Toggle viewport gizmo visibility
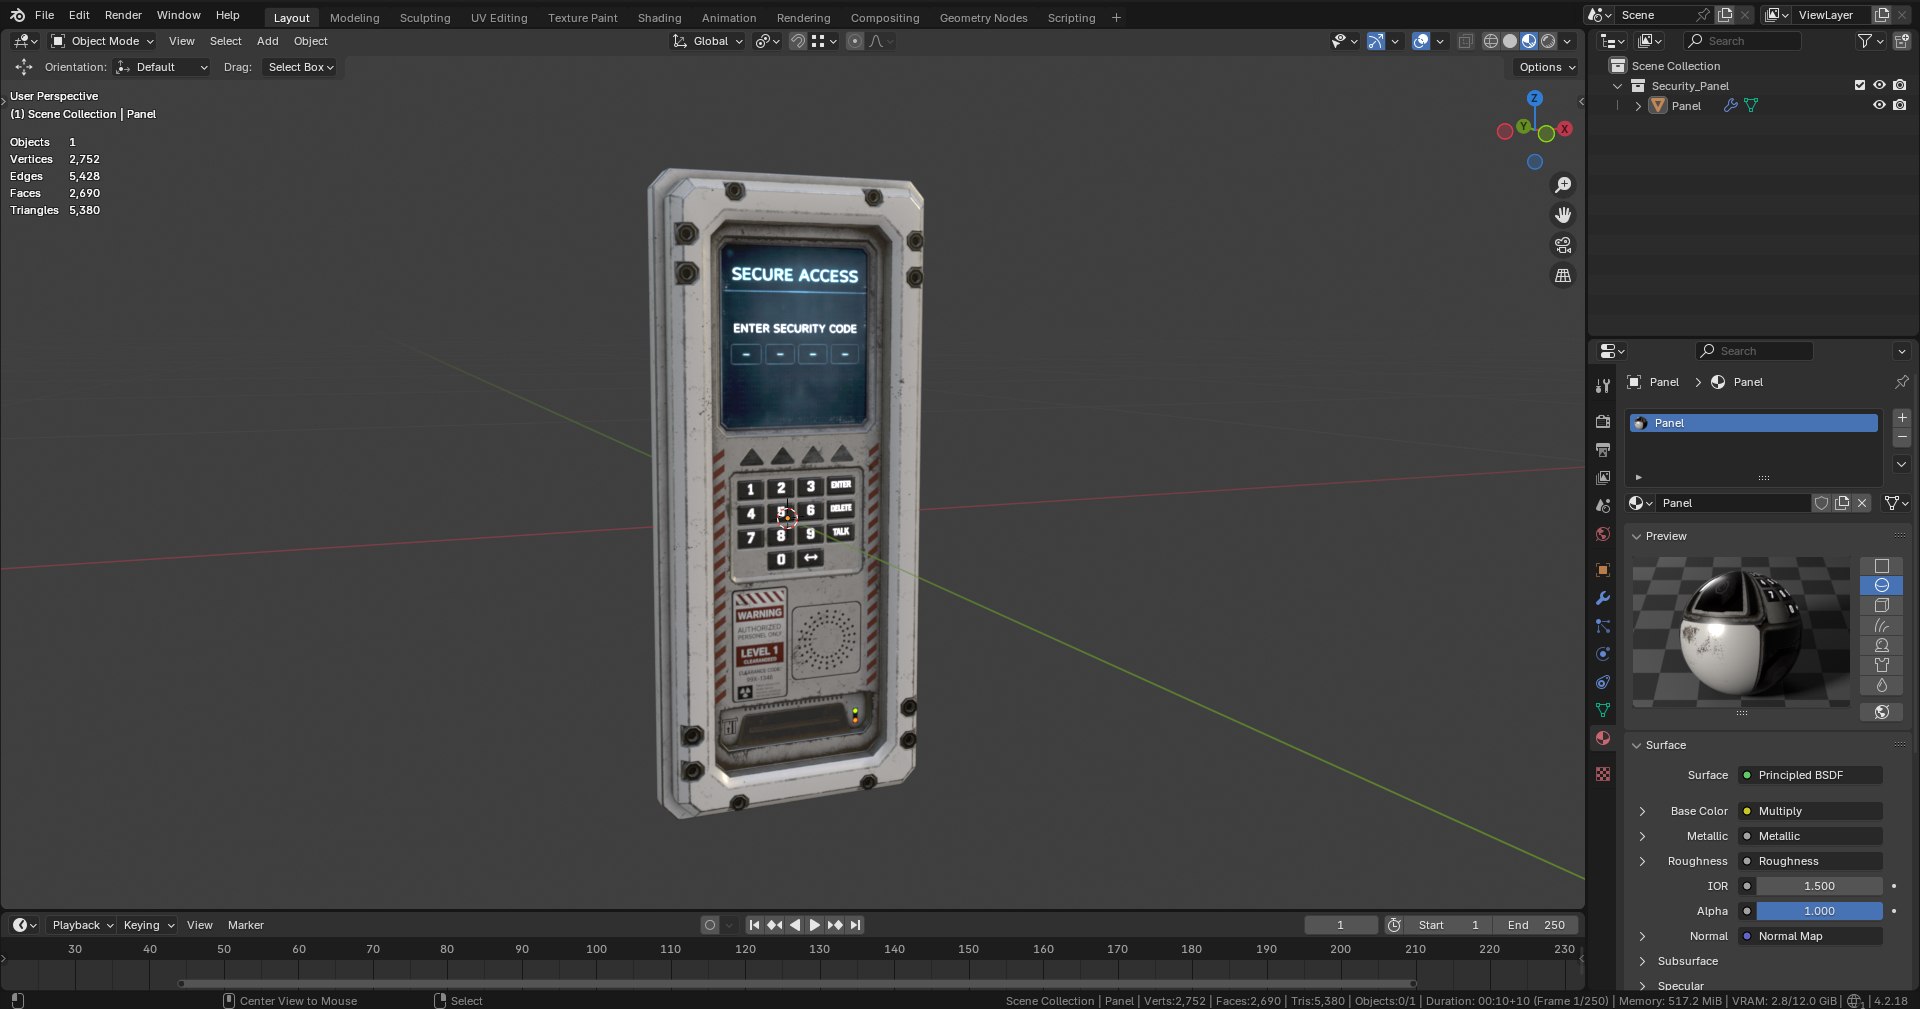This screenshot has width=1920, height=1009. point(1376,41)
